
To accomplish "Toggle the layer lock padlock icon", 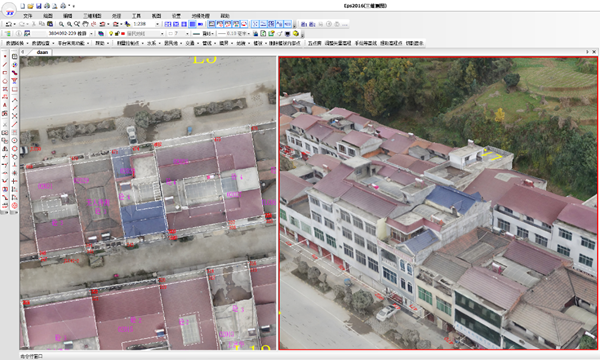I will pos(117,34).
